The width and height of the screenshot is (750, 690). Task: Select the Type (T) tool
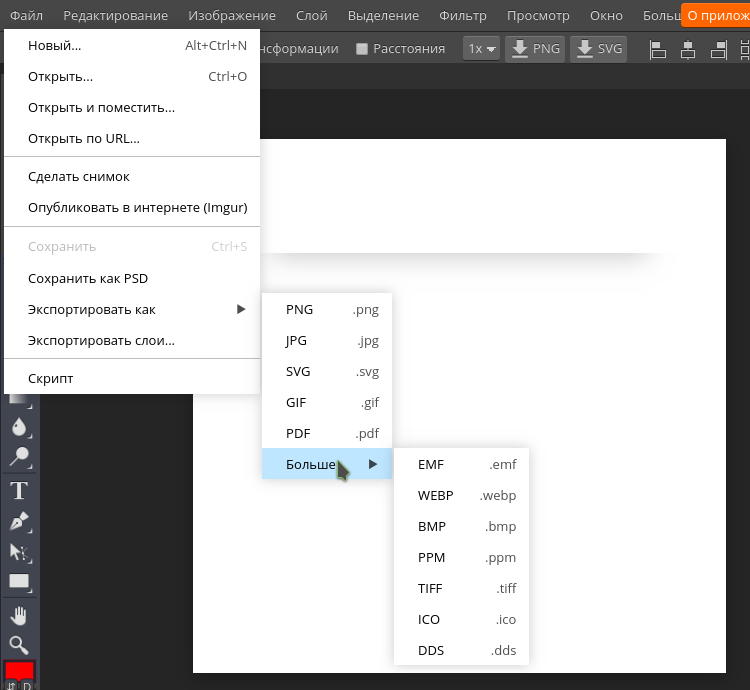click(19, 491)
